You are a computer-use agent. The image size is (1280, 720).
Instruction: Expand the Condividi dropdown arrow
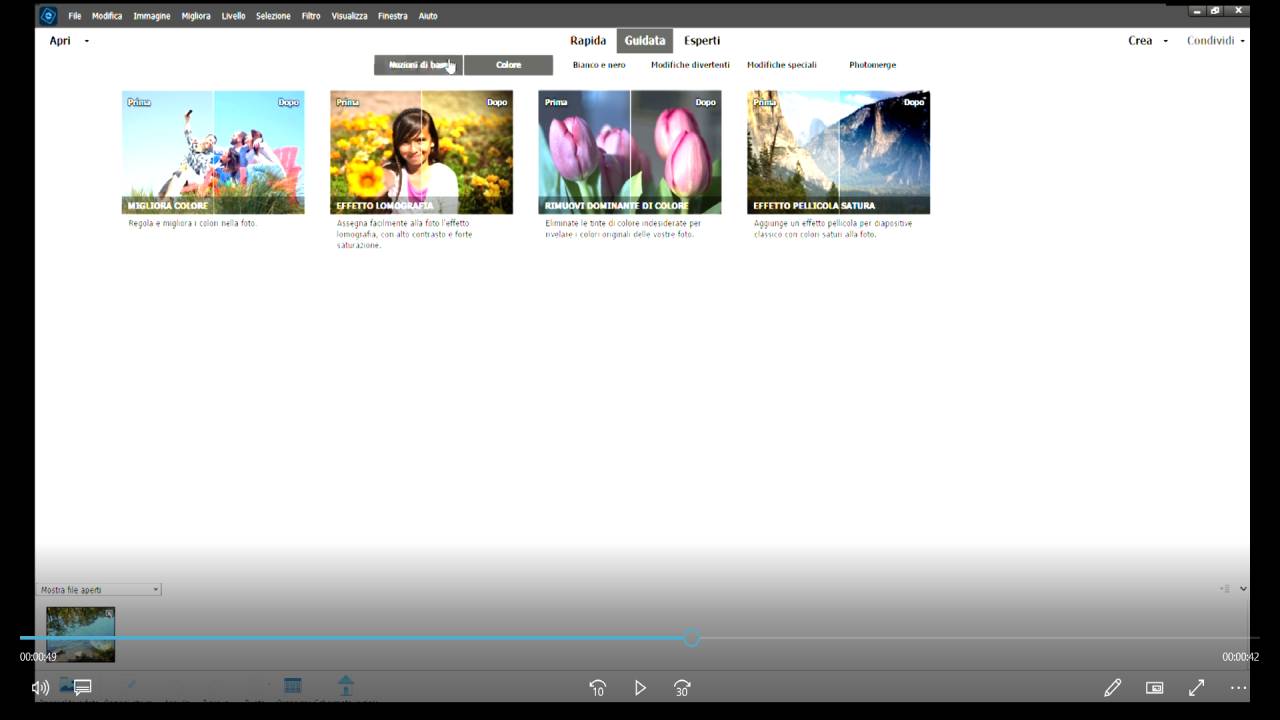1242,41
